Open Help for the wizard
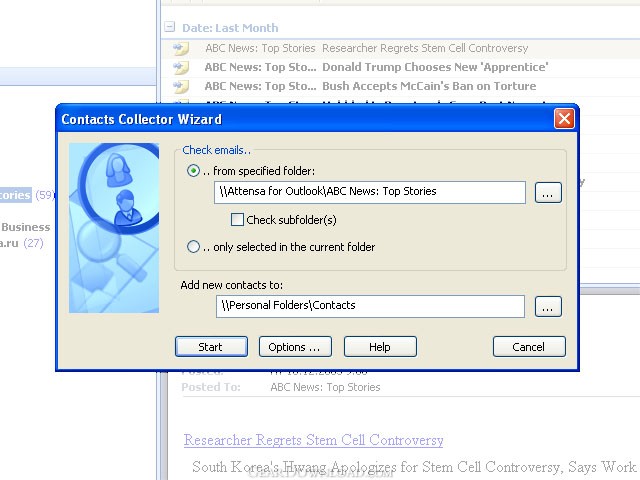Viewport: 640px width, 480px height. point(380,347)
